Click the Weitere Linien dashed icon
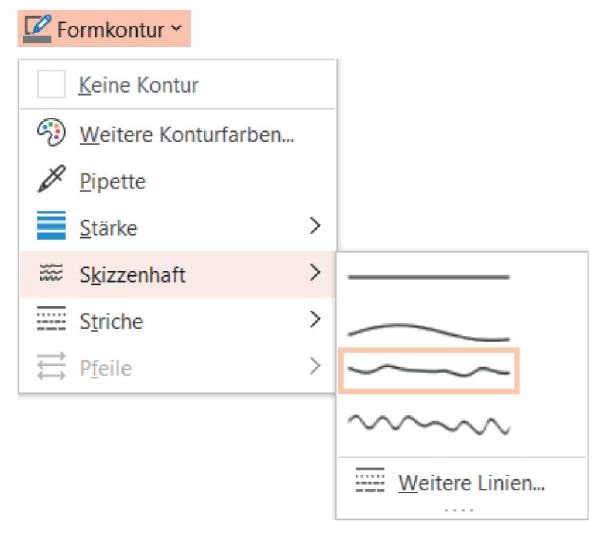The image size is (613, 541). tap(370, 482)
